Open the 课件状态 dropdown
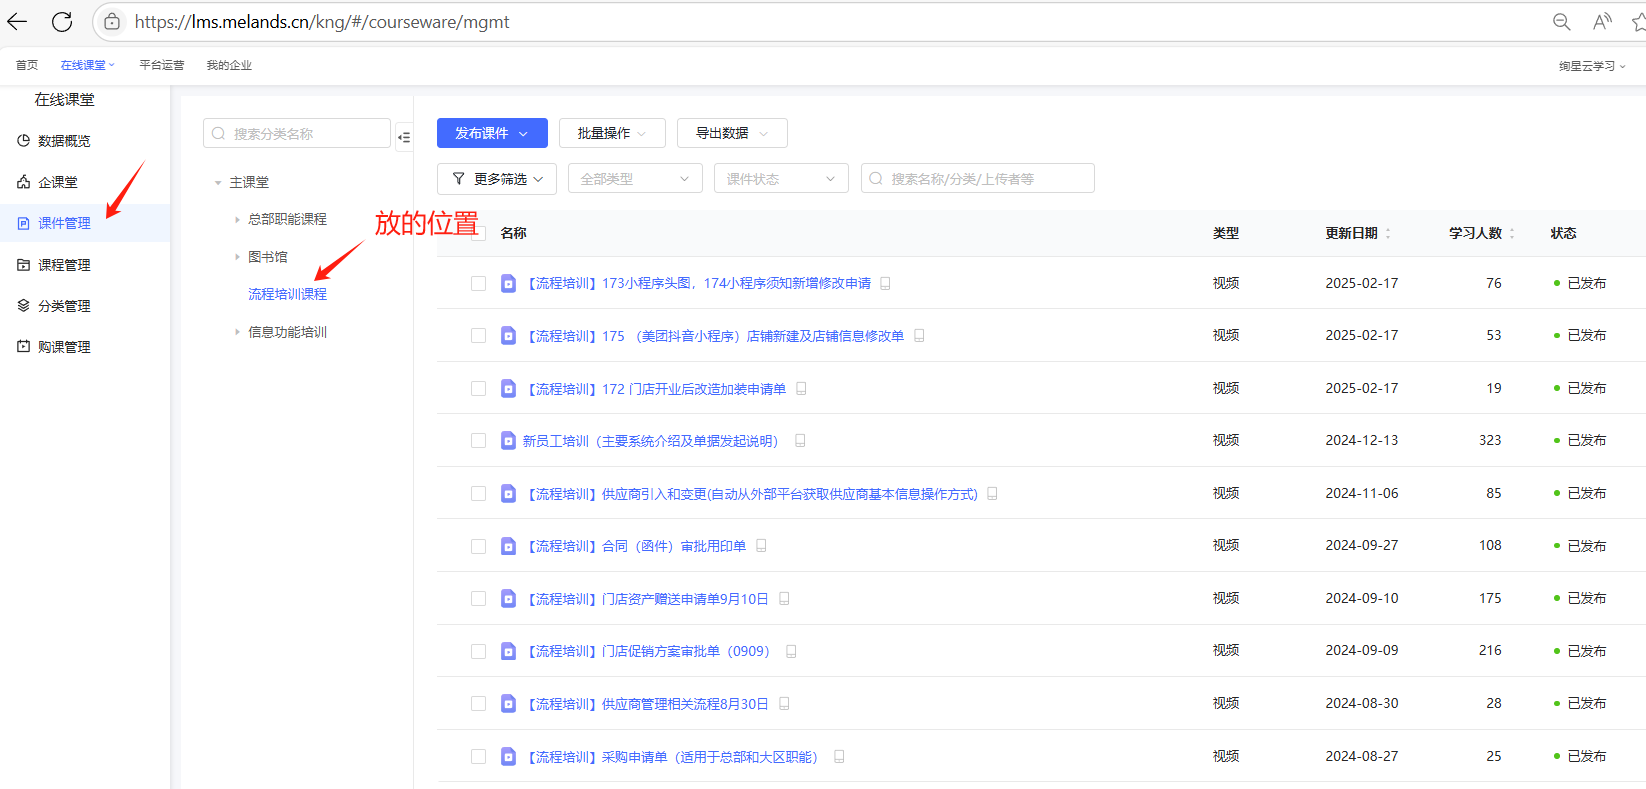Image resolution: width=1646 pixels, height=789 pixels. 780,179
